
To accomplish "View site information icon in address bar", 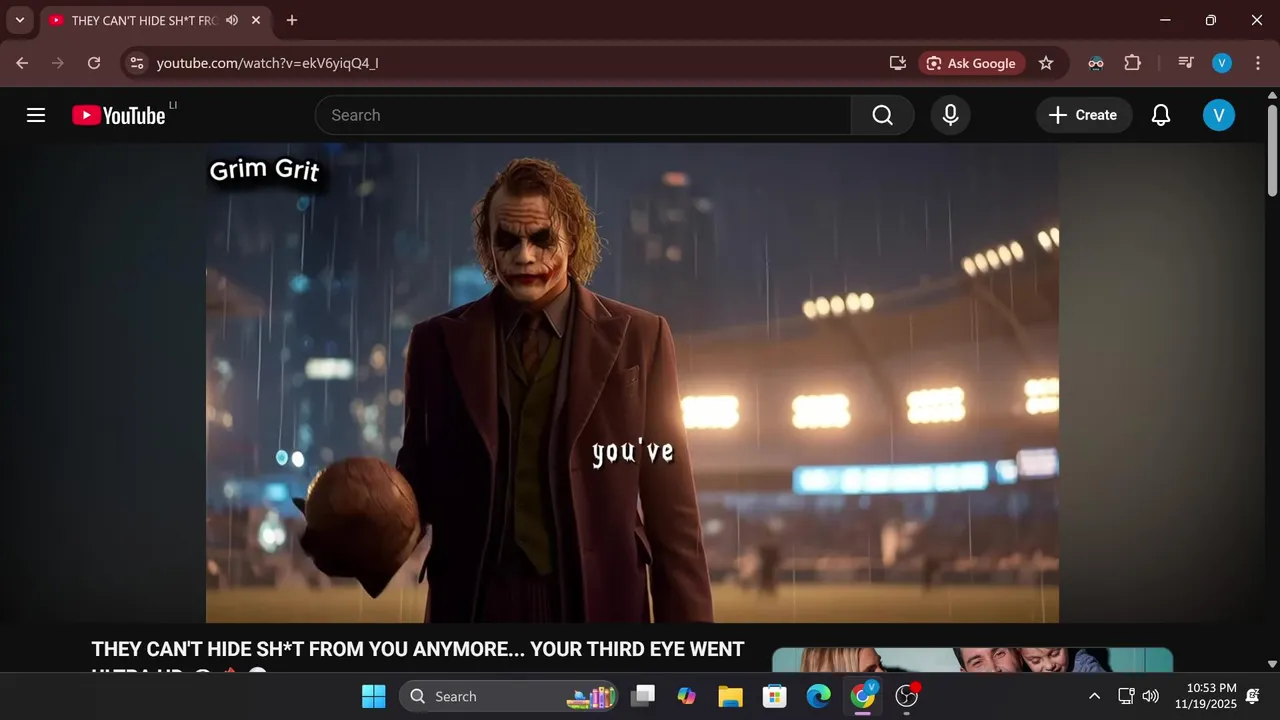I will pos(137,63).
